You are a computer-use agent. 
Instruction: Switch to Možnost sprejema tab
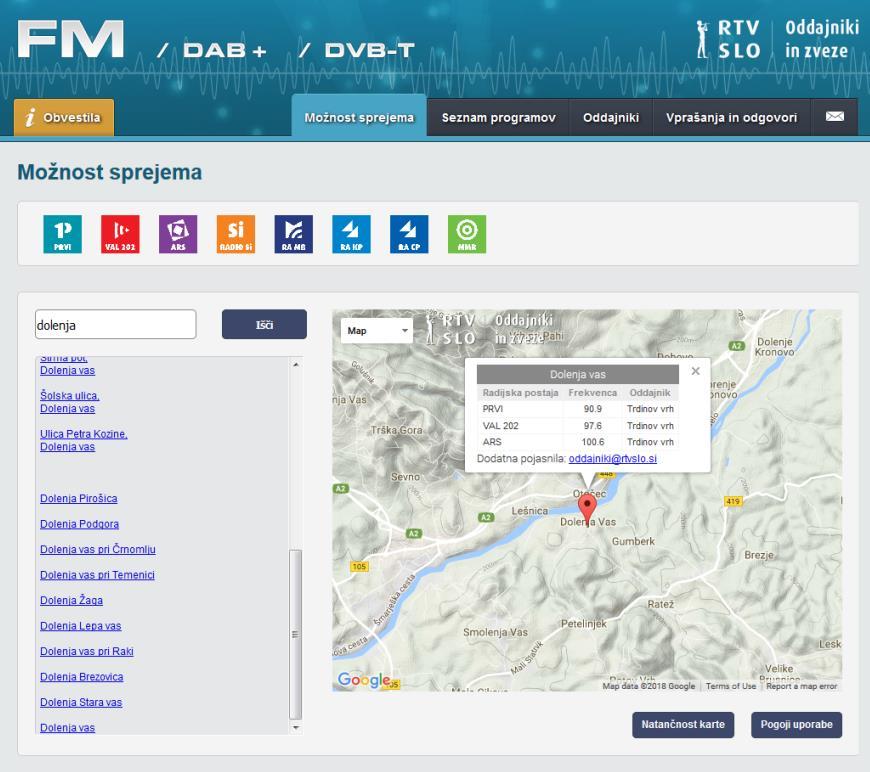[359, 117]
